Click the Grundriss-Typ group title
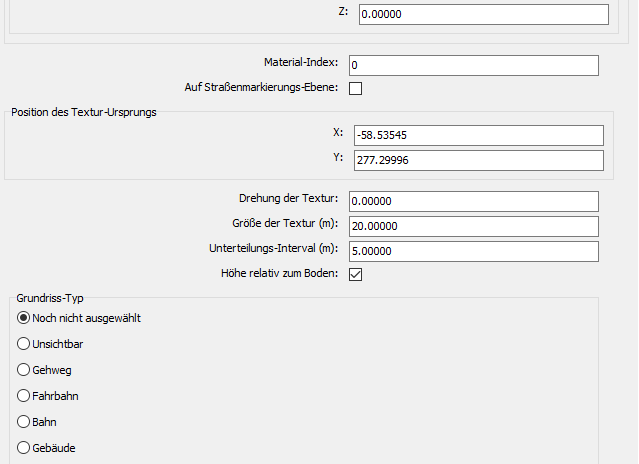Viewport: 639px width, 464px height. tap(47, 298)
